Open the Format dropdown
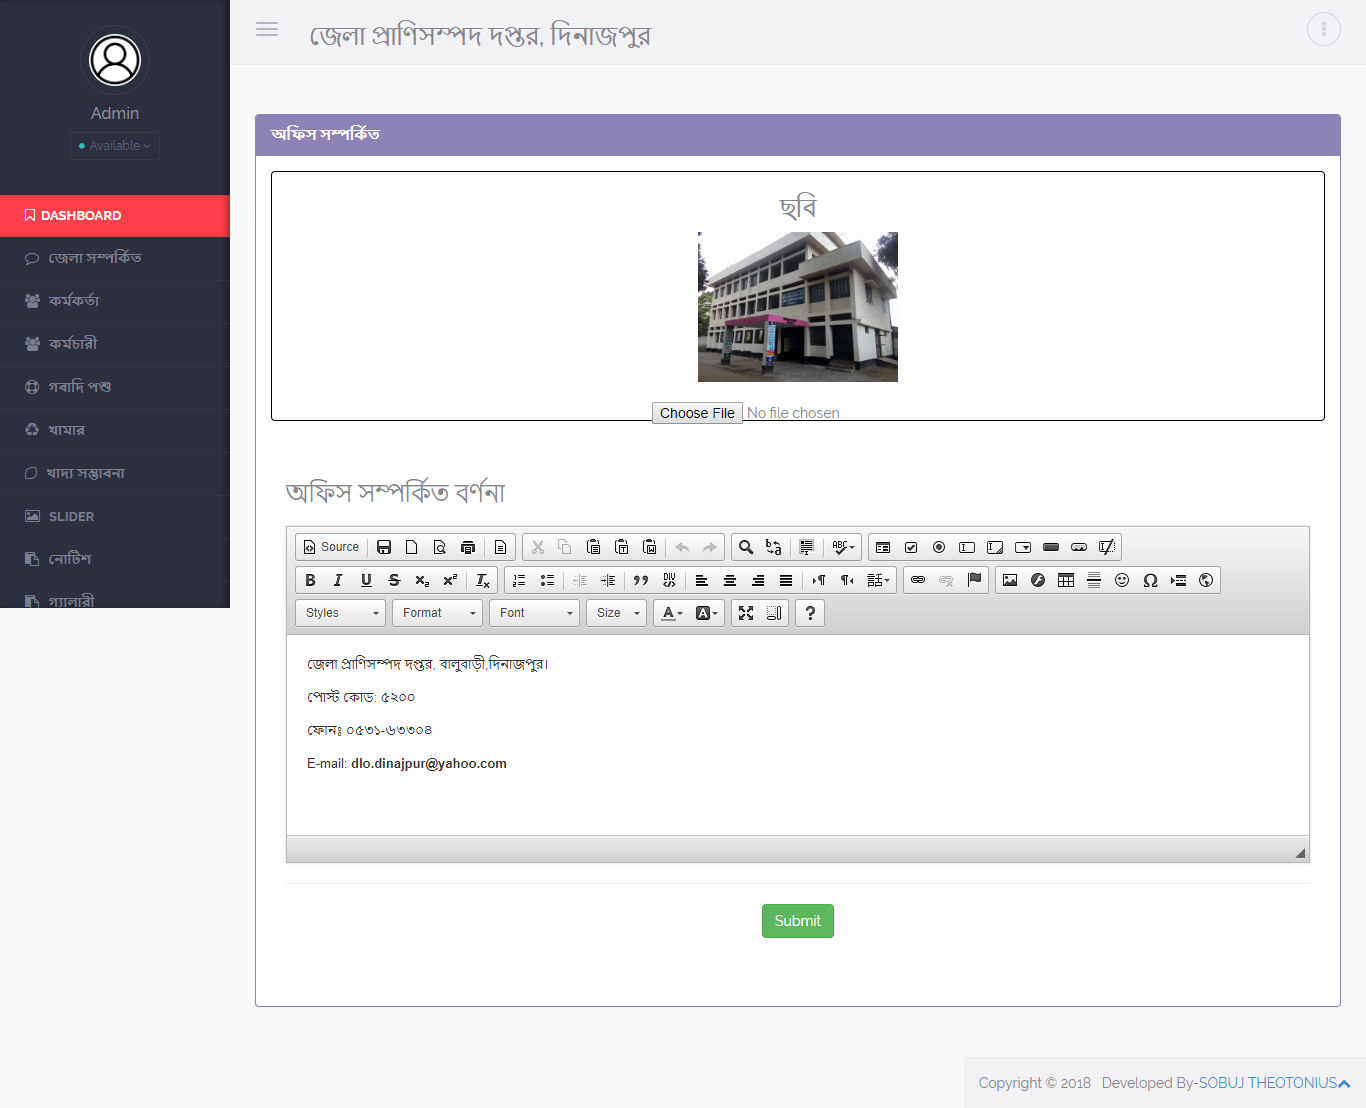Image resolution: width=1366 pixels, height=1108 pixels. [x=437, y=612]
